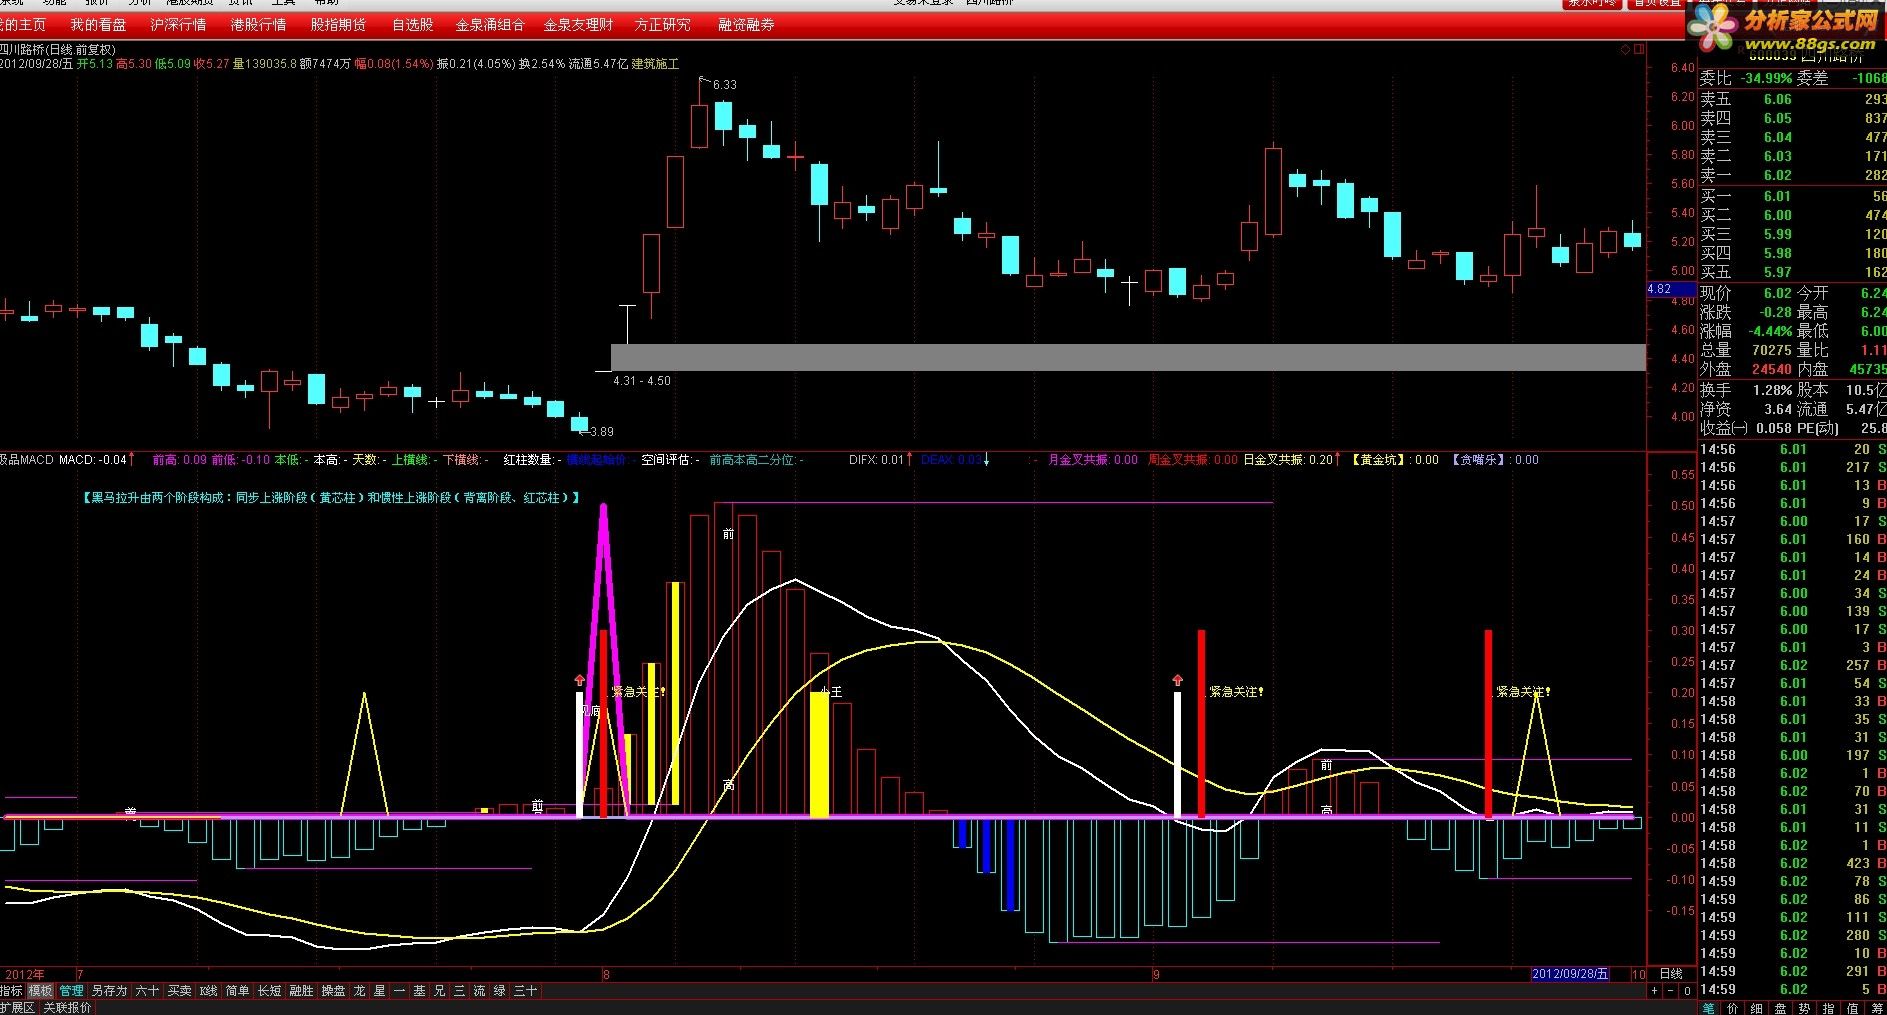Click the diamond icon atop the price chart

pyautogui.click(x=1626, y=49)
